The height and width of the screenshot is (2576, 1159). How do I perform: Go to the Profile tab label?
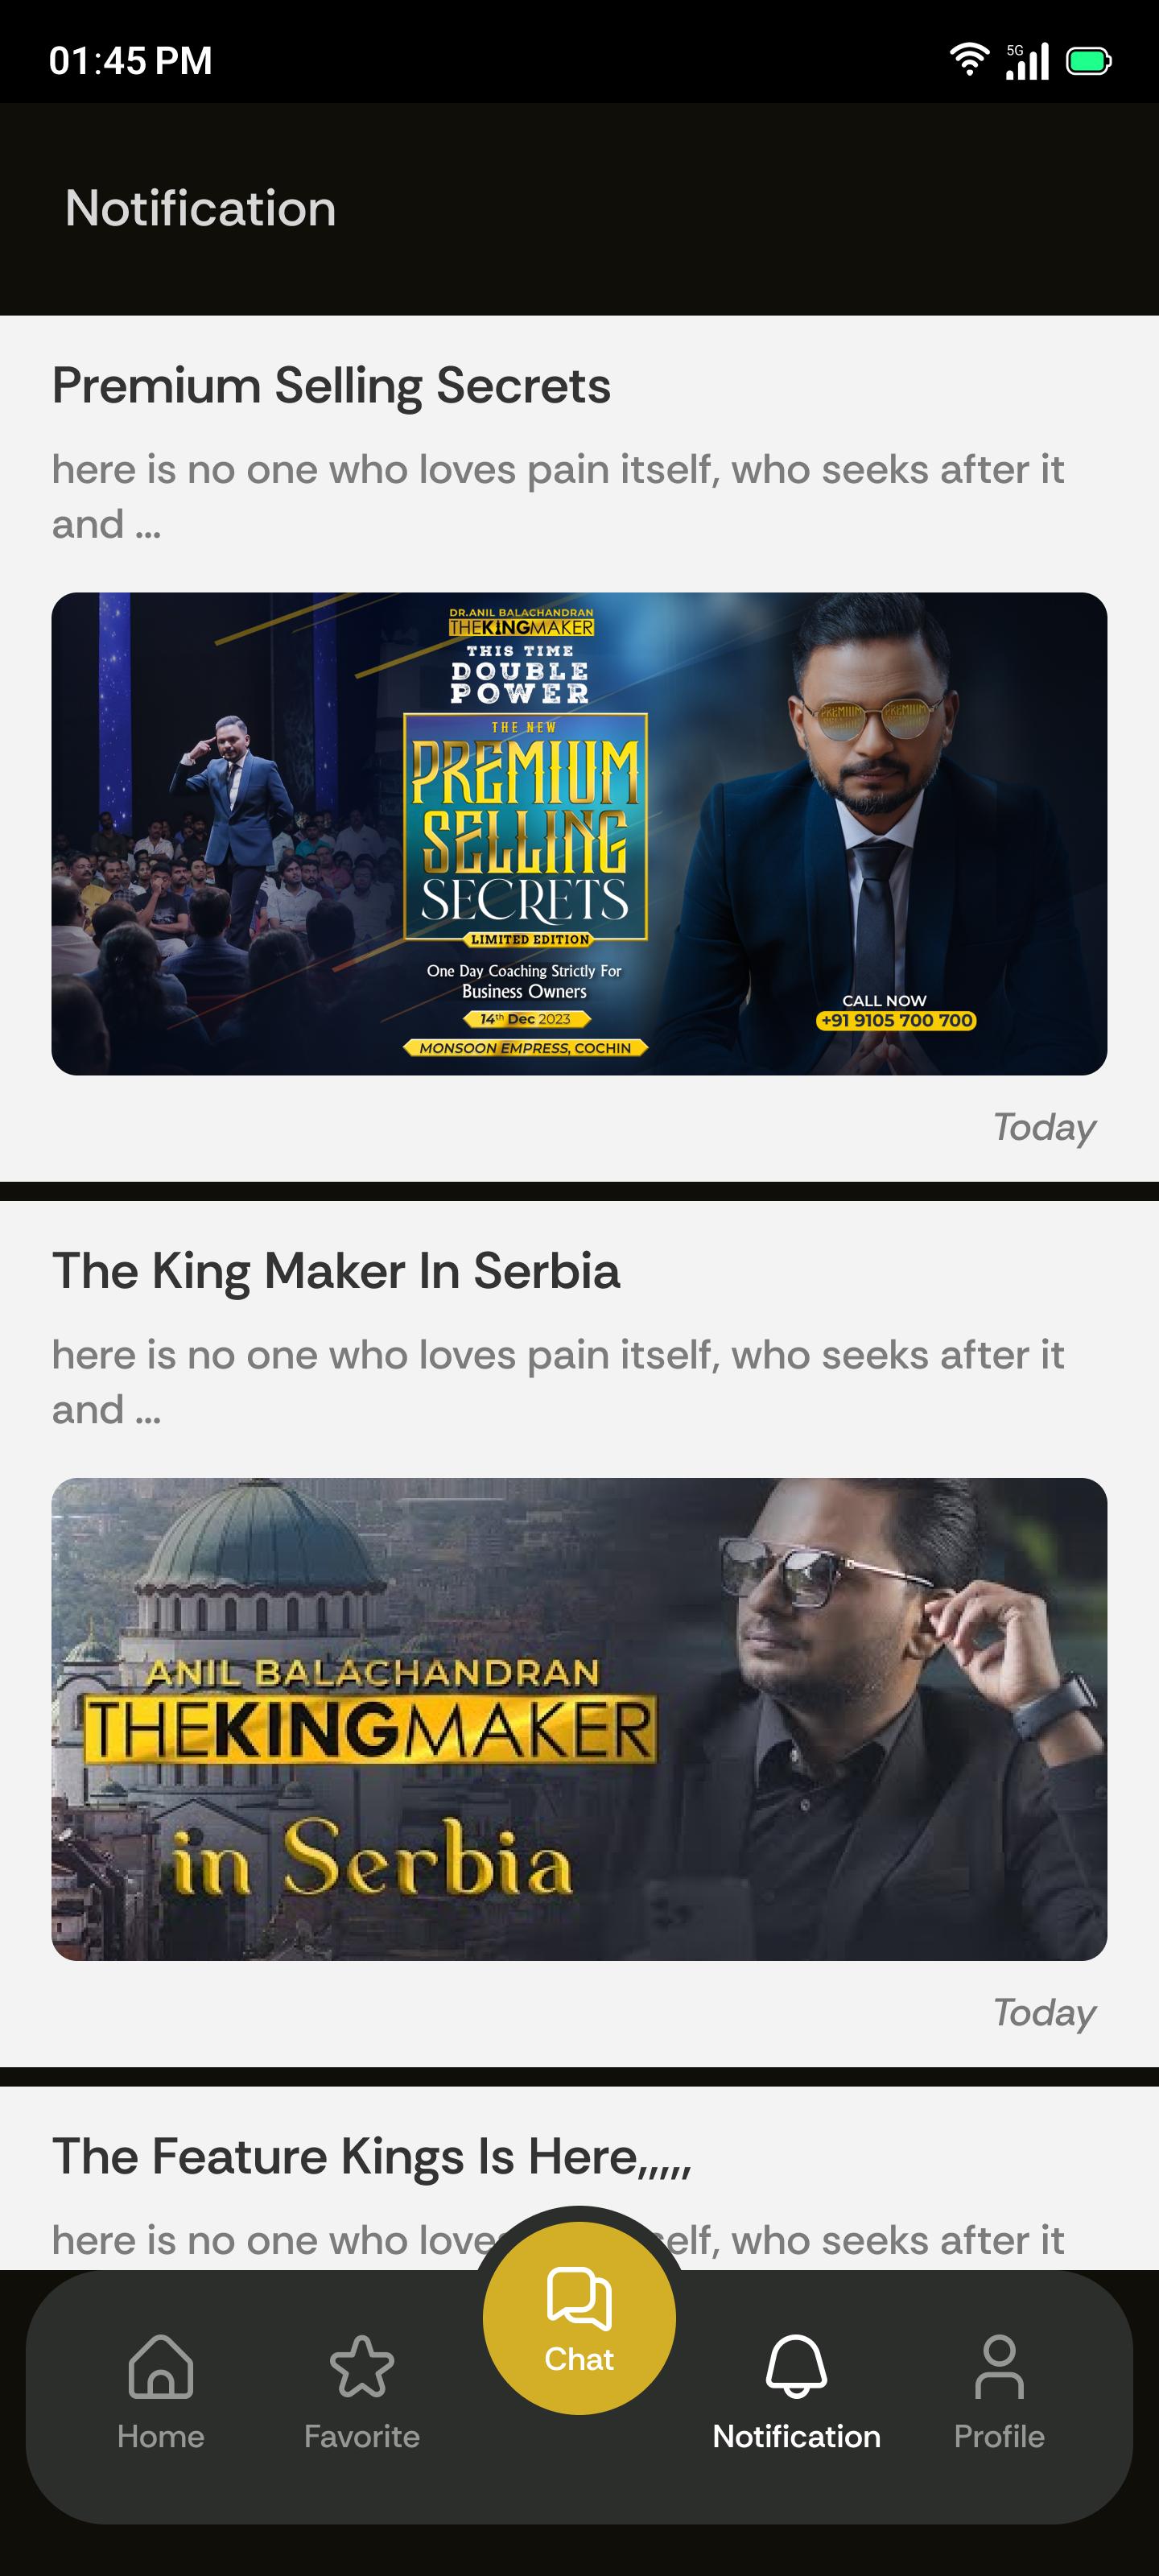(x=998, y=2436)
